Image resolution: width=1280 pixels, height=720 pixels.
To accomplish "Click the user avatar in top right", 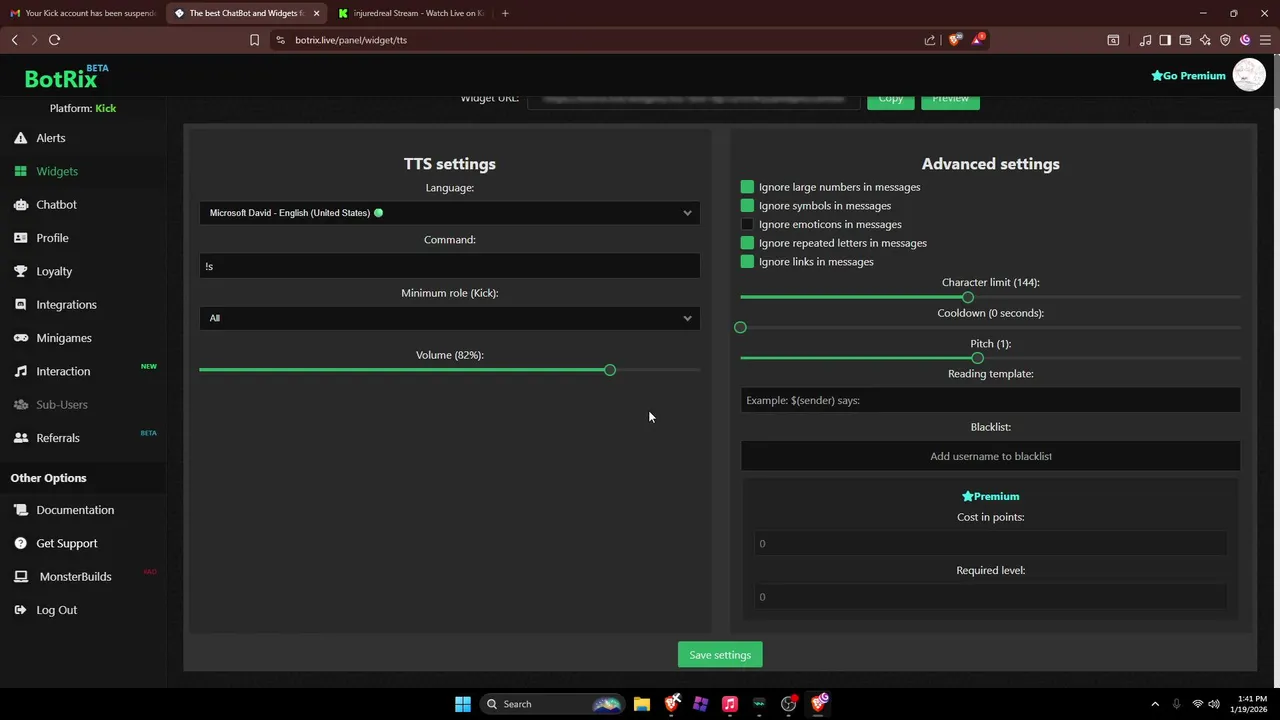I will click(1249, 75).
